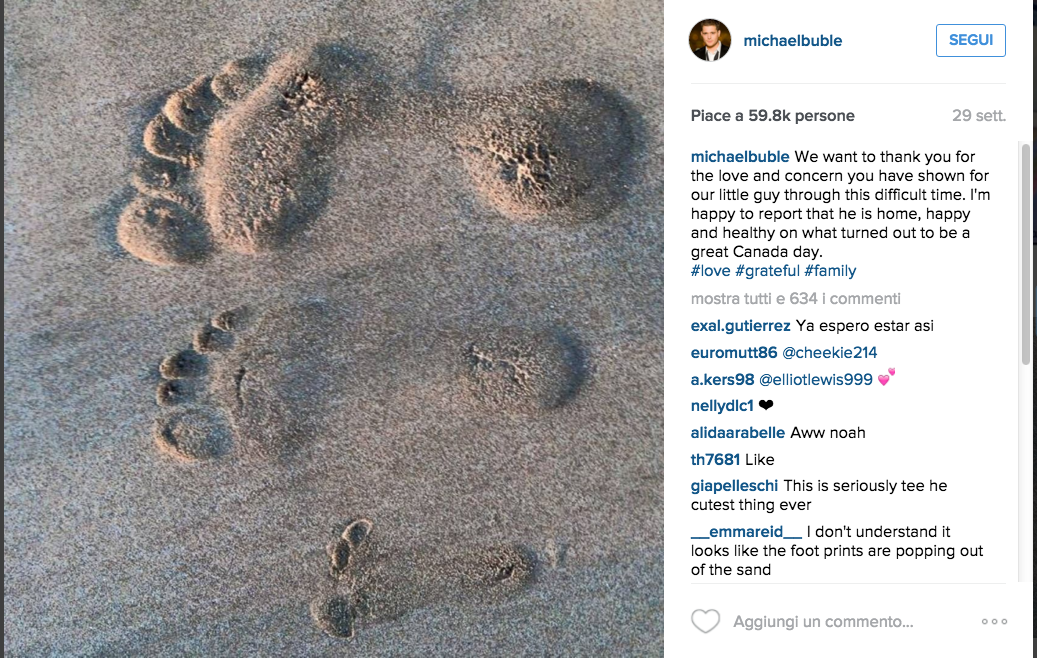Click the '29 sett.' post timestamp
Image resolution: width=1037 pixels, height=658 pixels.
pos(978,116)
